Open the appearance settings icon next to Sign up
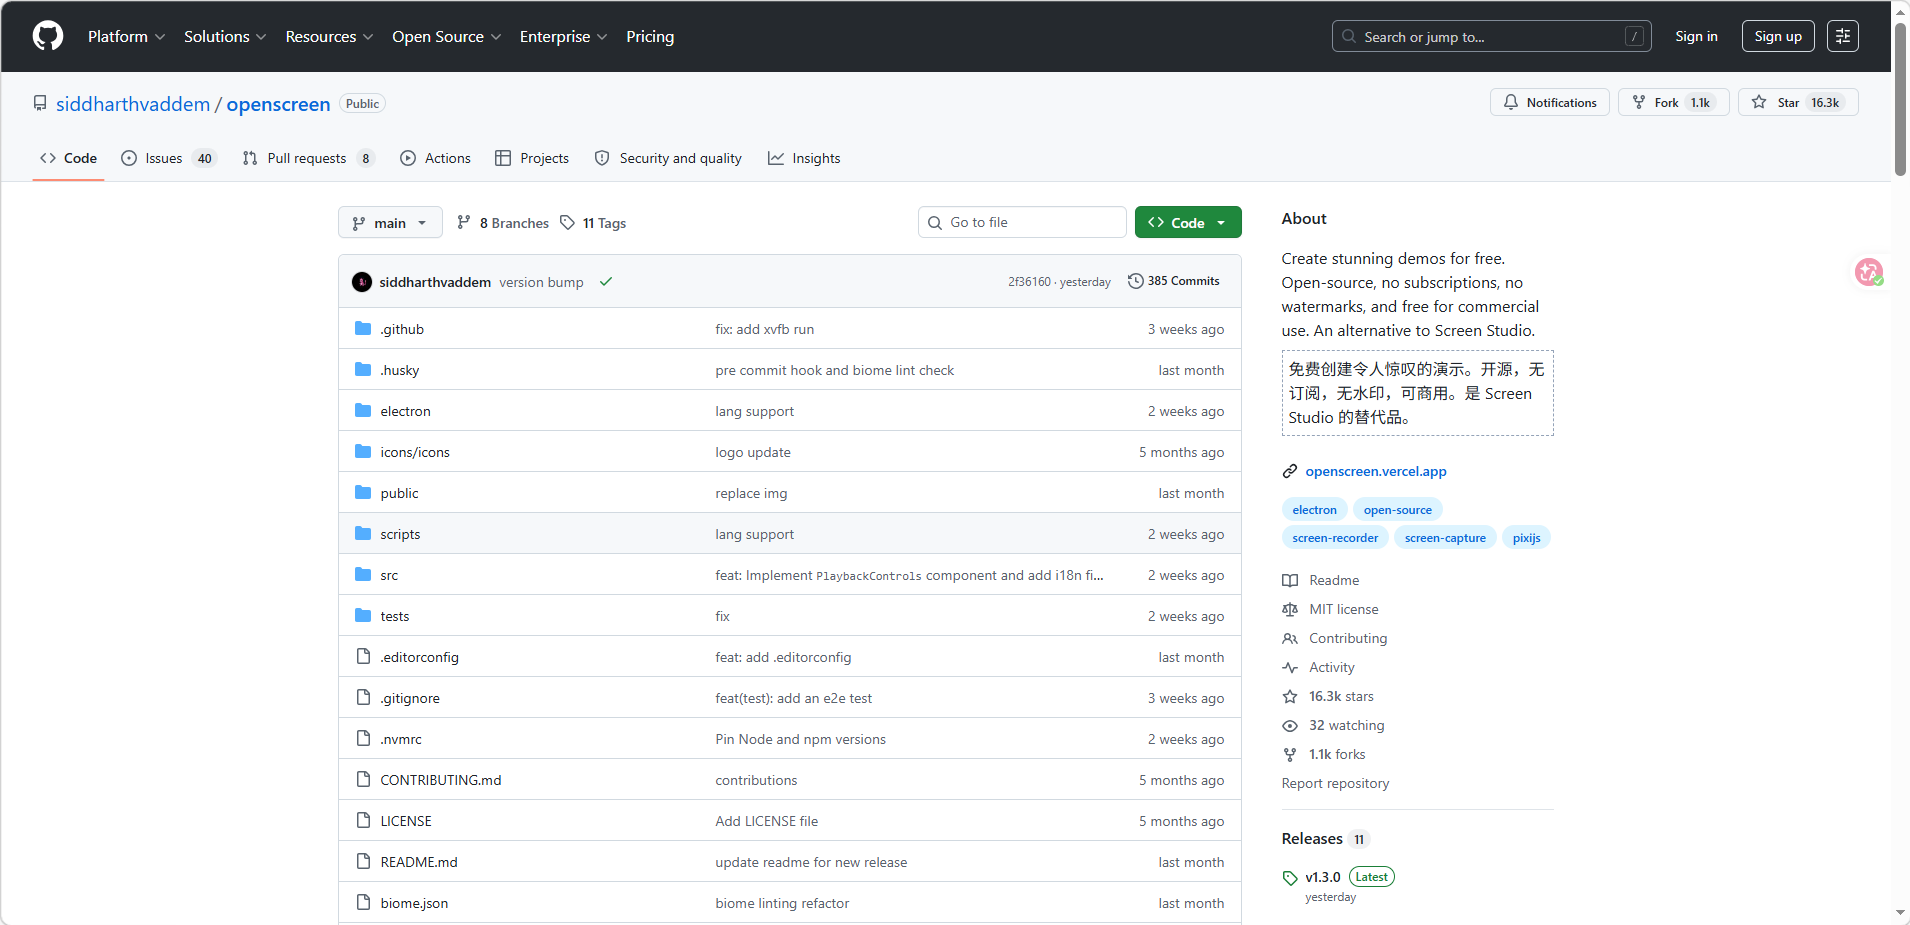Image resolution: width=1910 pixels, height=925 pixels. (x=1843, y=36)
